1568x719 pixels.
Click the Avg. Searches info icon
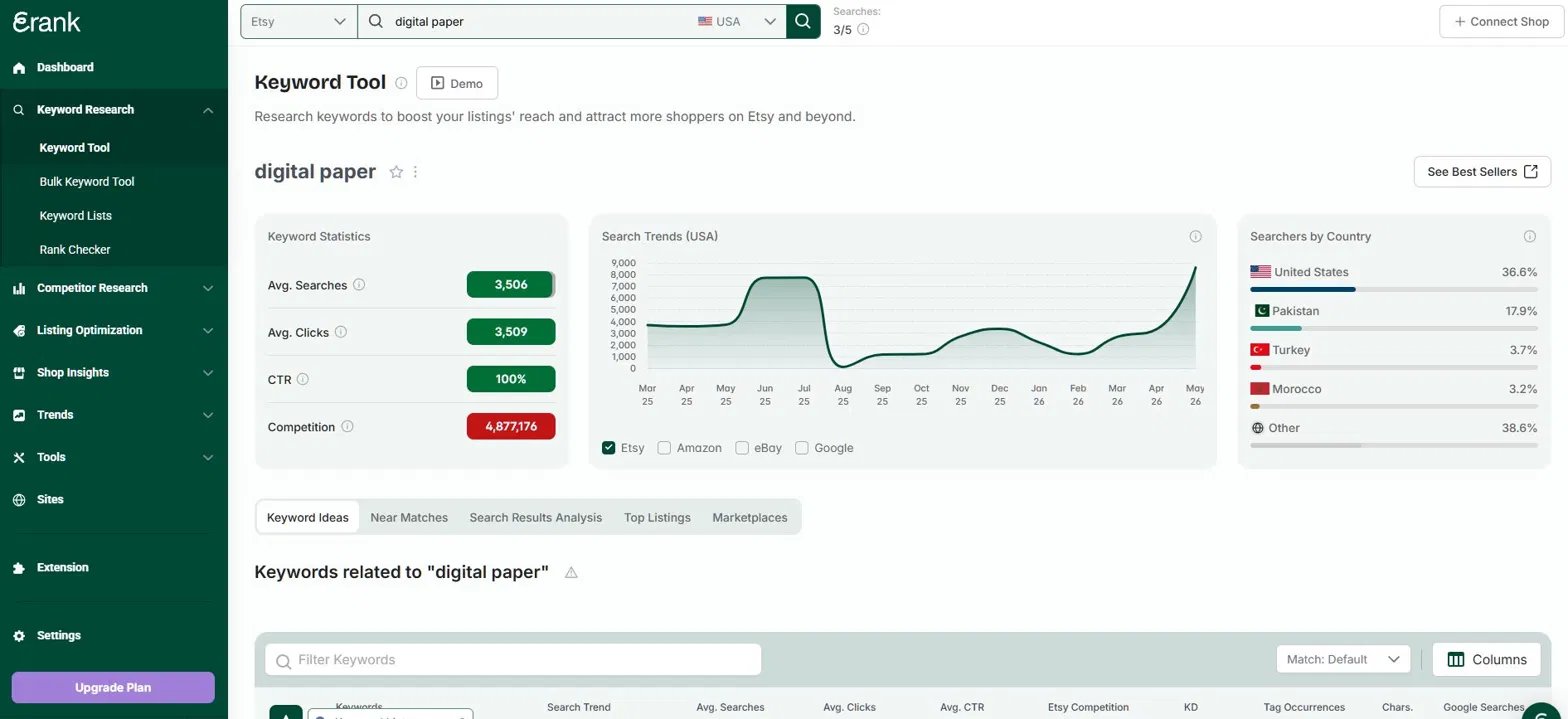(x=359, y=285)
